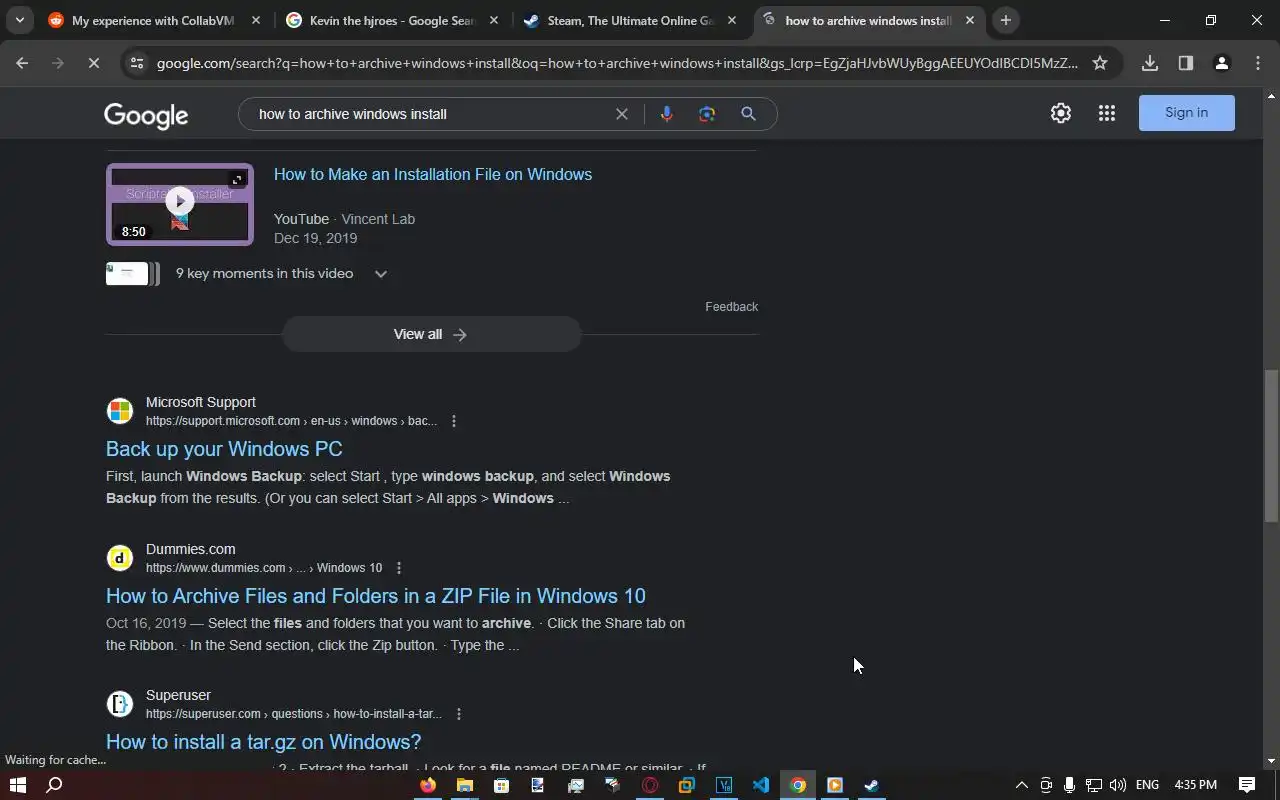Go to the Google homepage logo

pyautogui.click(x=146, y=115)
